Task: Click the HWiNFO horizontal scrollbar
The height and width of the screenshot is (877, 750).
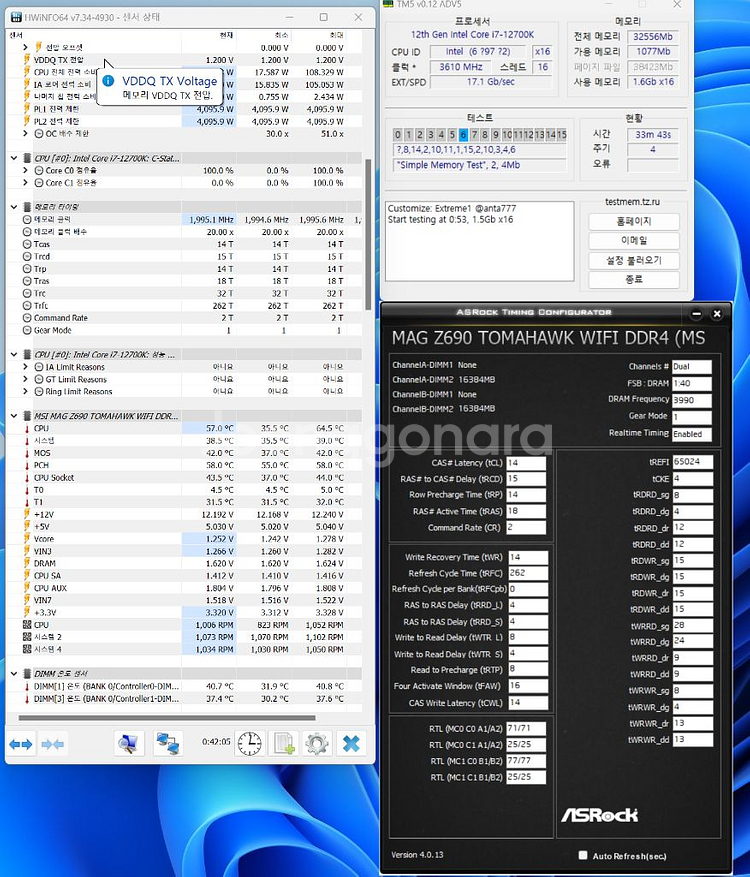Action: pyautogui.click(x=167, y=717)
